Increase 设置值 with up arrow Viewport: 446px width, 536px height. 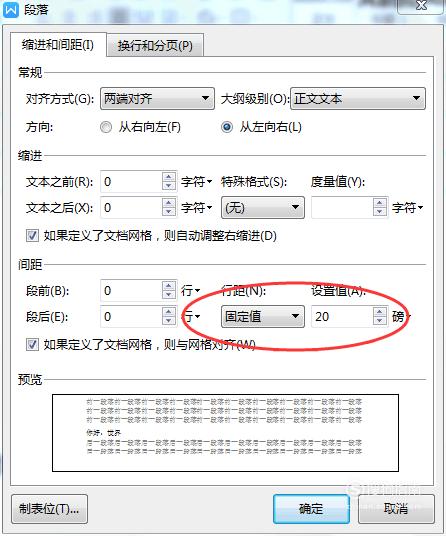tap(380, 312)
